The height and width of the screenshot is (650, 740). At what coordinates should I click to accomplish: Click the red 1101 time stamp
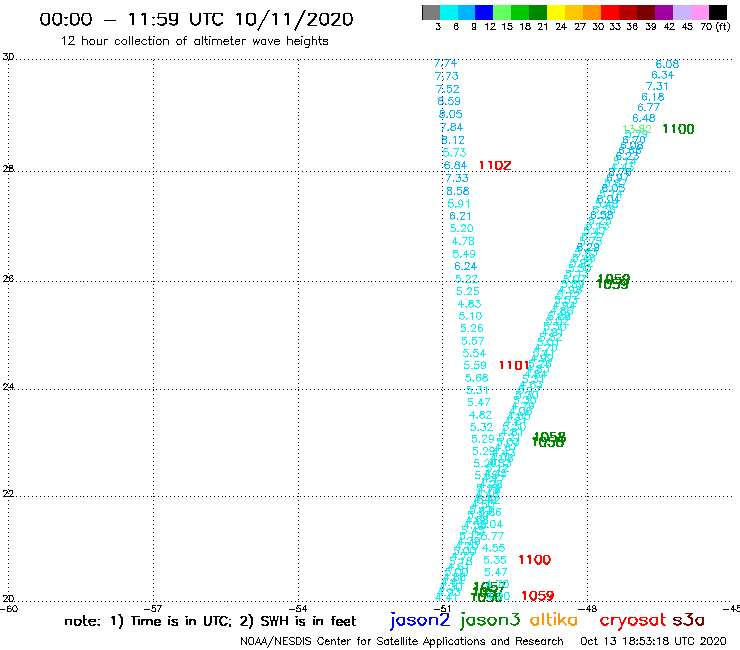[x=514, y=365]
